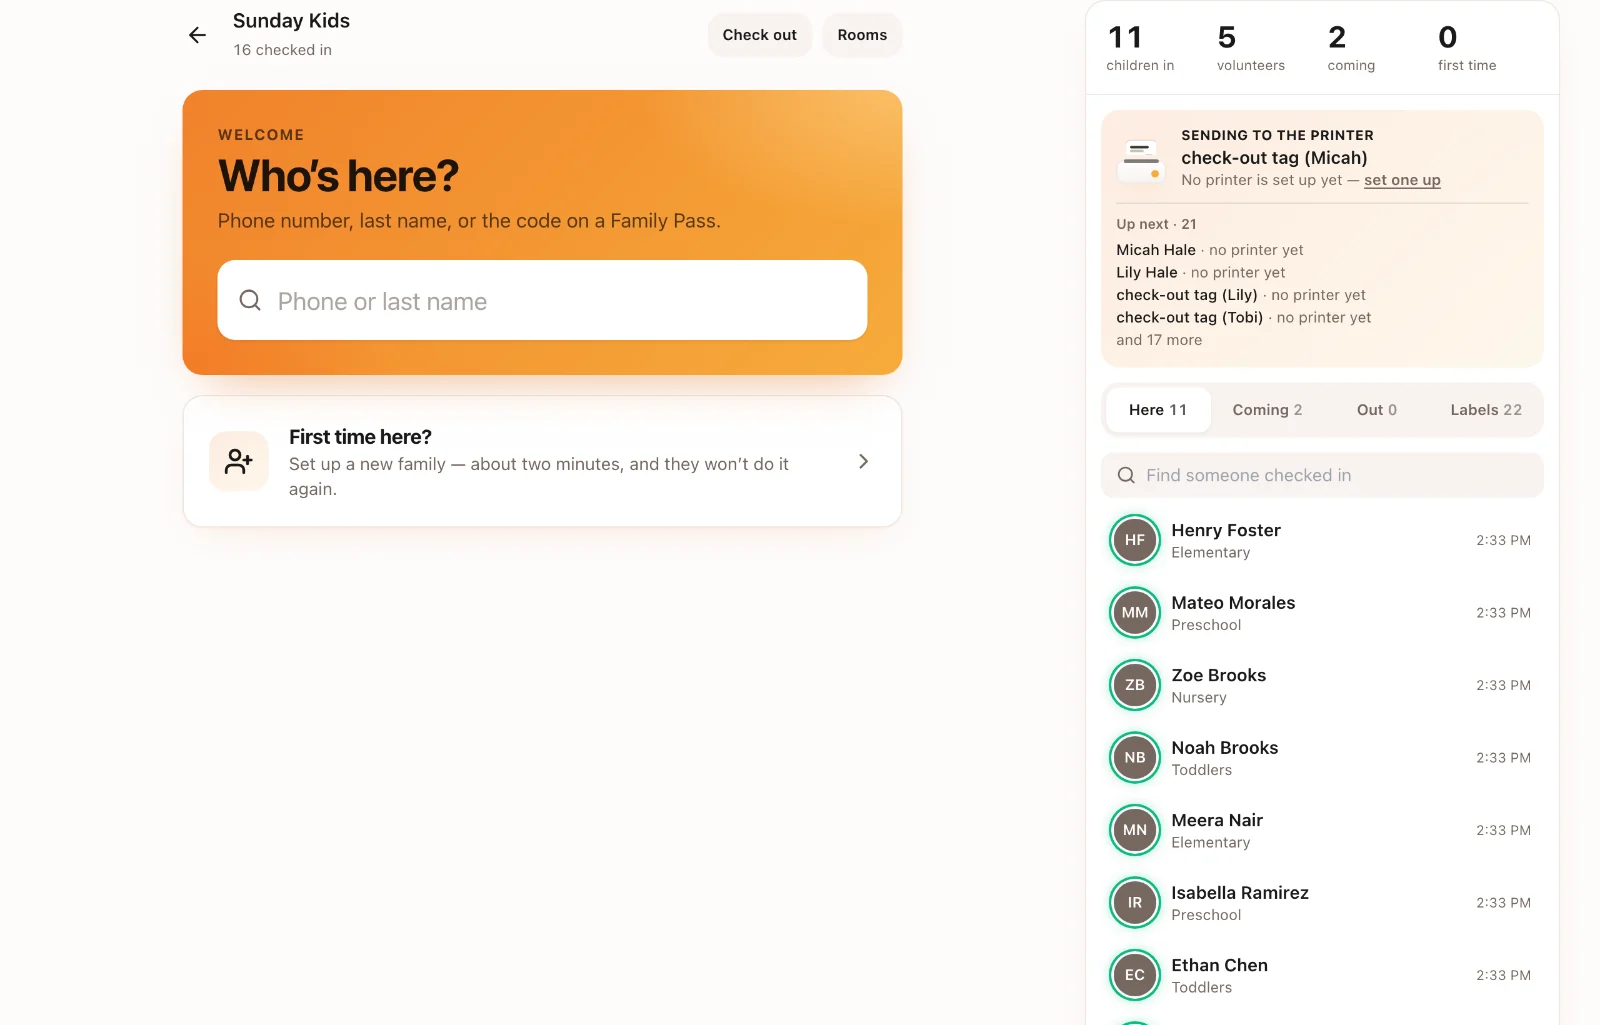Click the First time here? card title
The width and height of the screenshot is (1600, 1025).
click(360, 437)
